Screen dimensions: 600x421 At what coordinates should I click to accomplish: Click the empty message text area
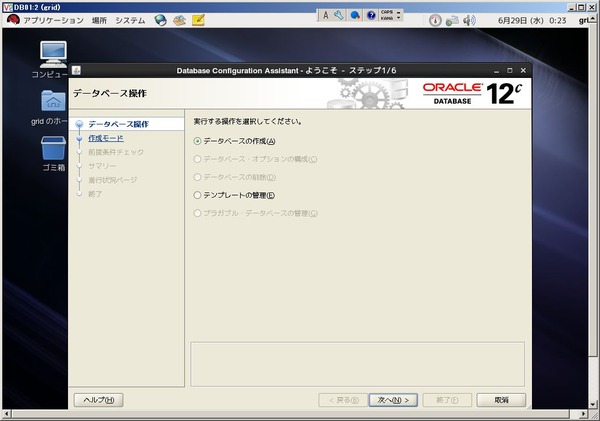357,364
